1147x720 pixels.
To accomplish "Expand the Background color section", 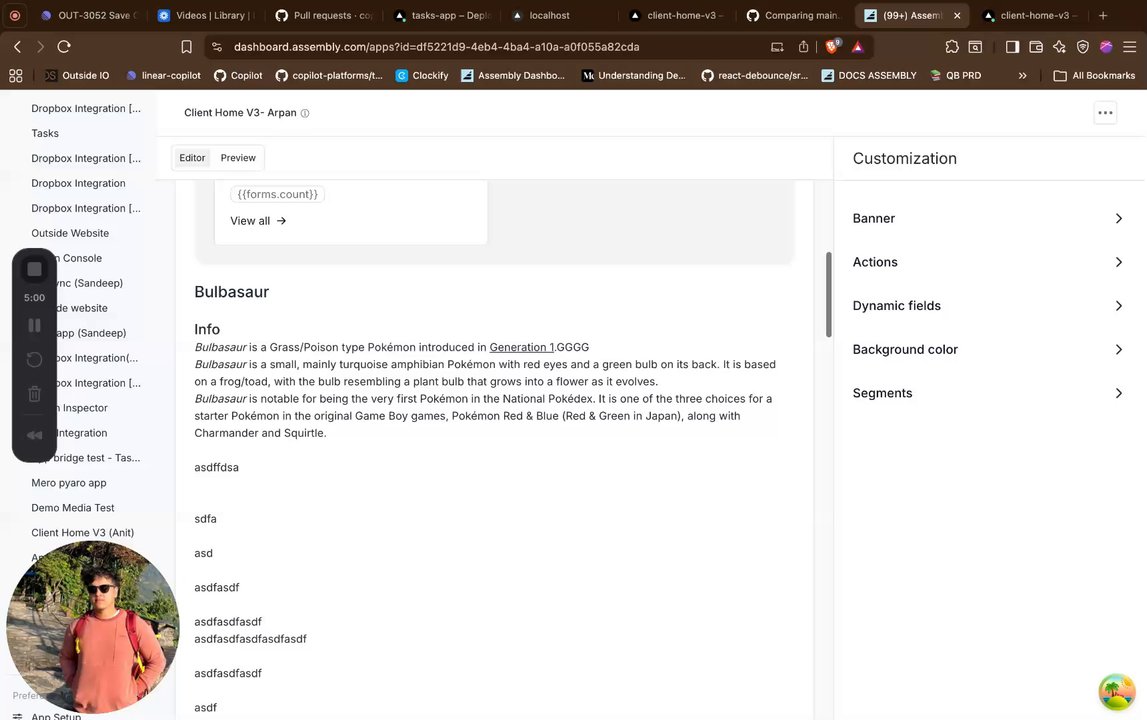I will [x=988, y=349].
